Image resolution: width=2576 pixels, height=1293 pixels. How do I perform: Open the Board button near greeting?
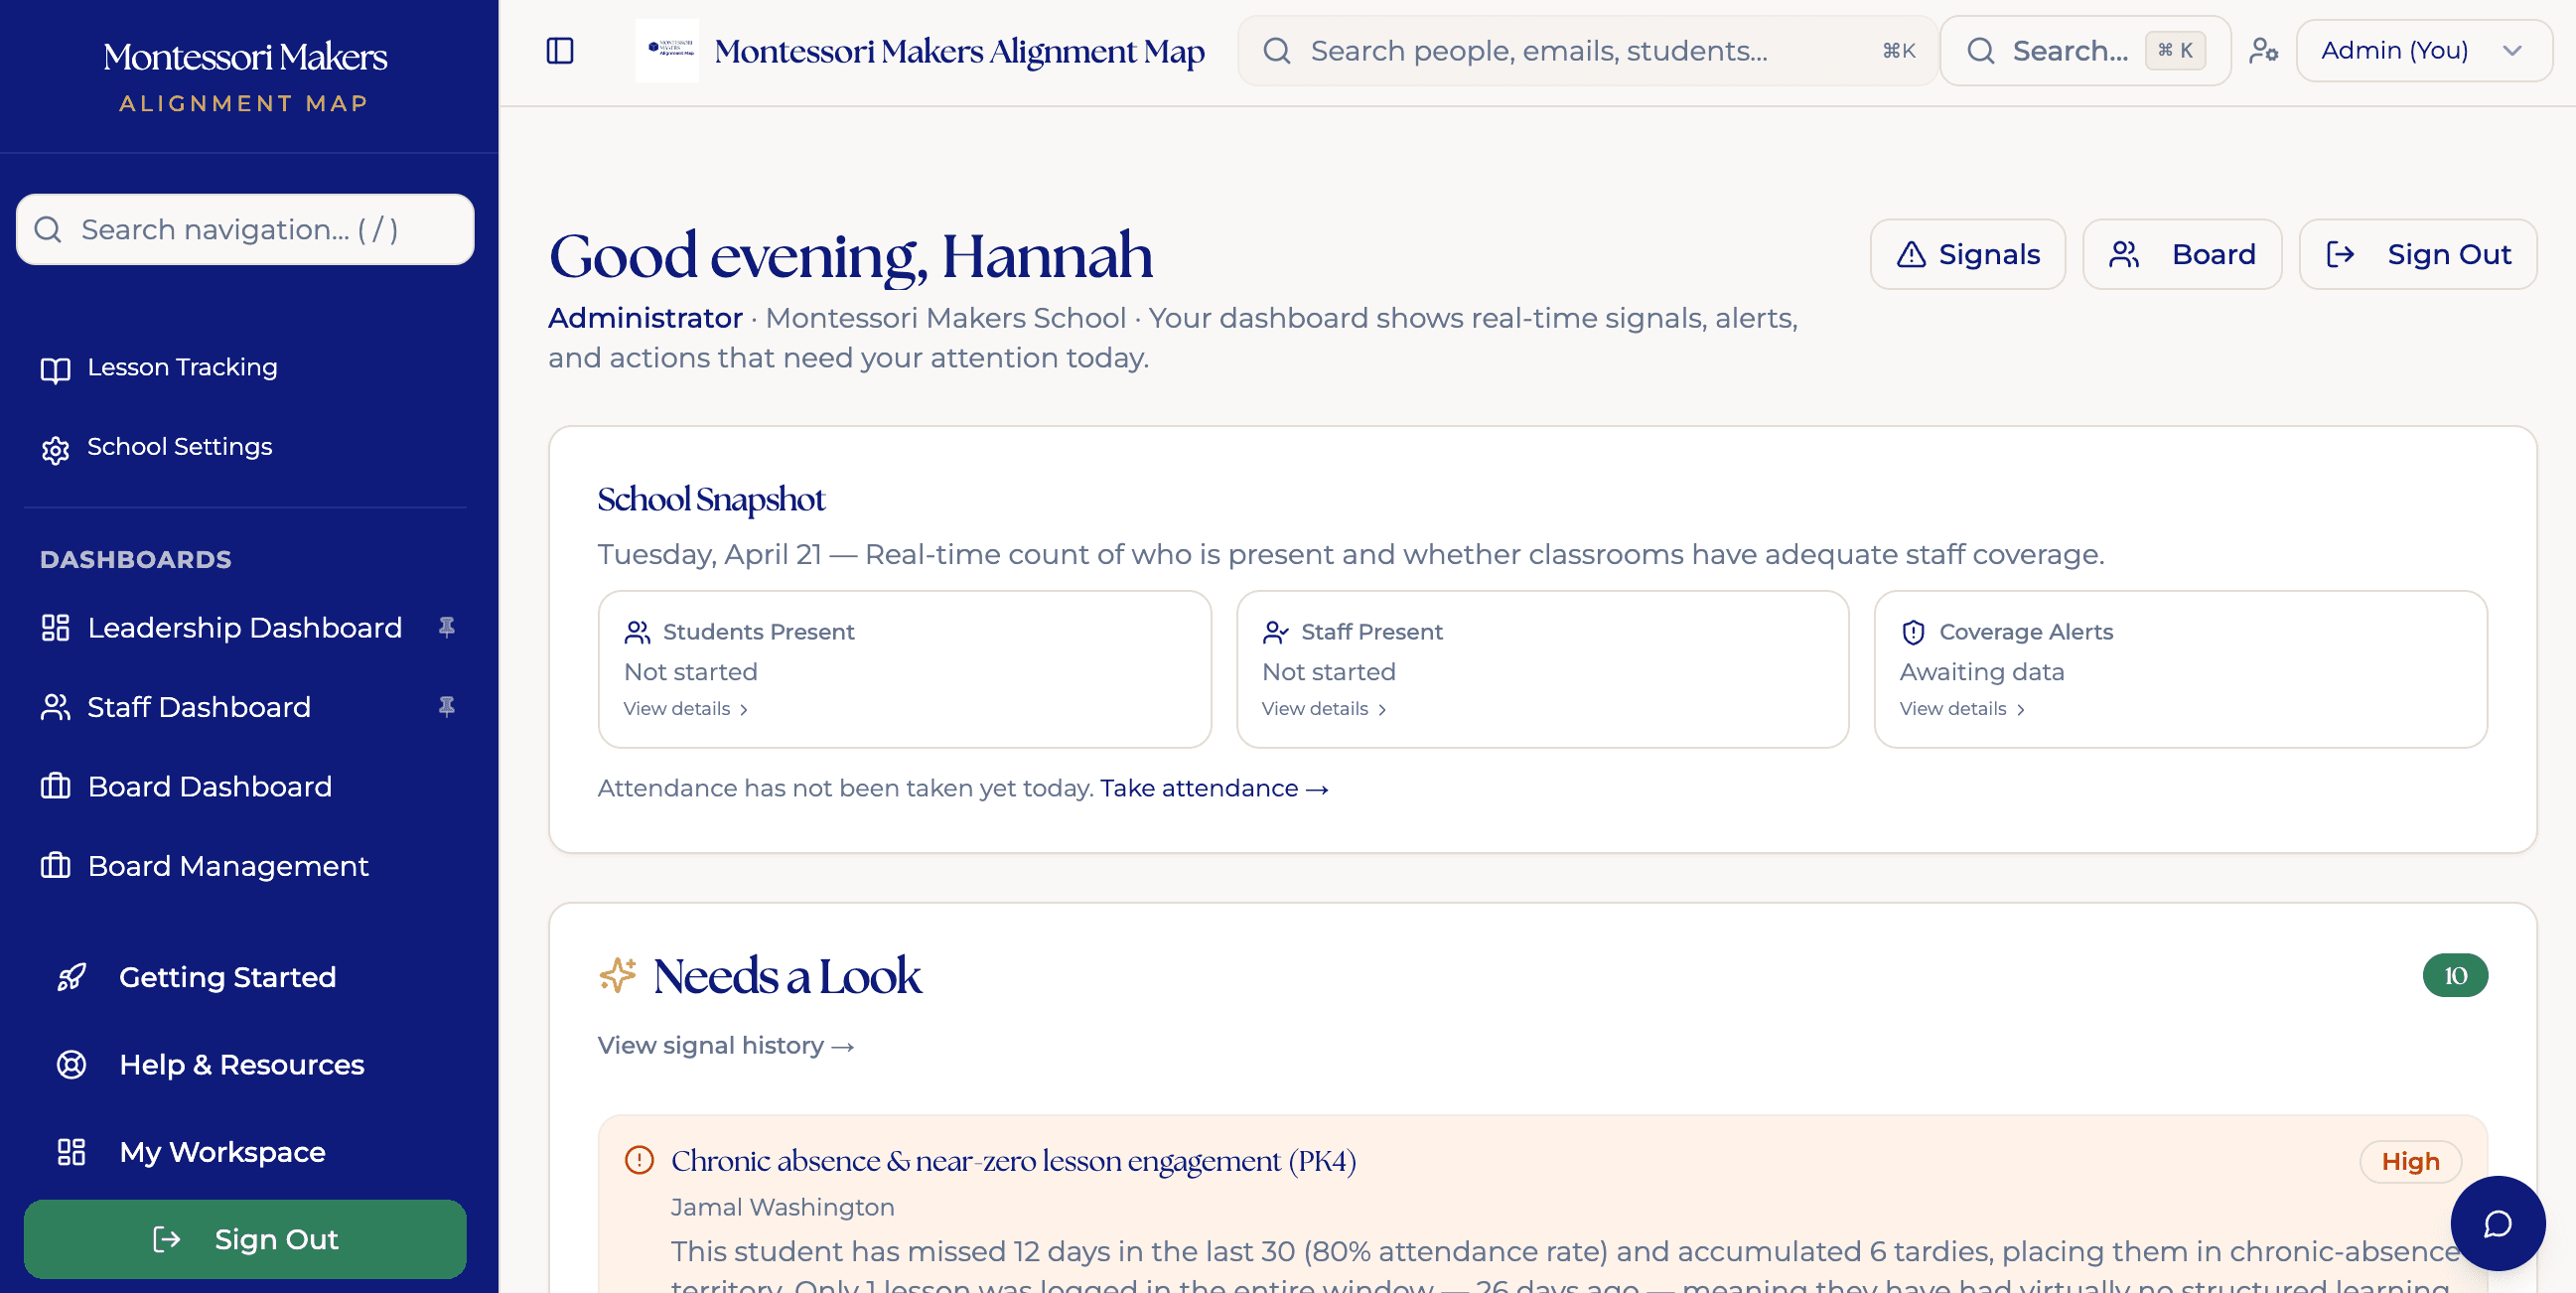pyautogui.click(x=2182, y=254)
